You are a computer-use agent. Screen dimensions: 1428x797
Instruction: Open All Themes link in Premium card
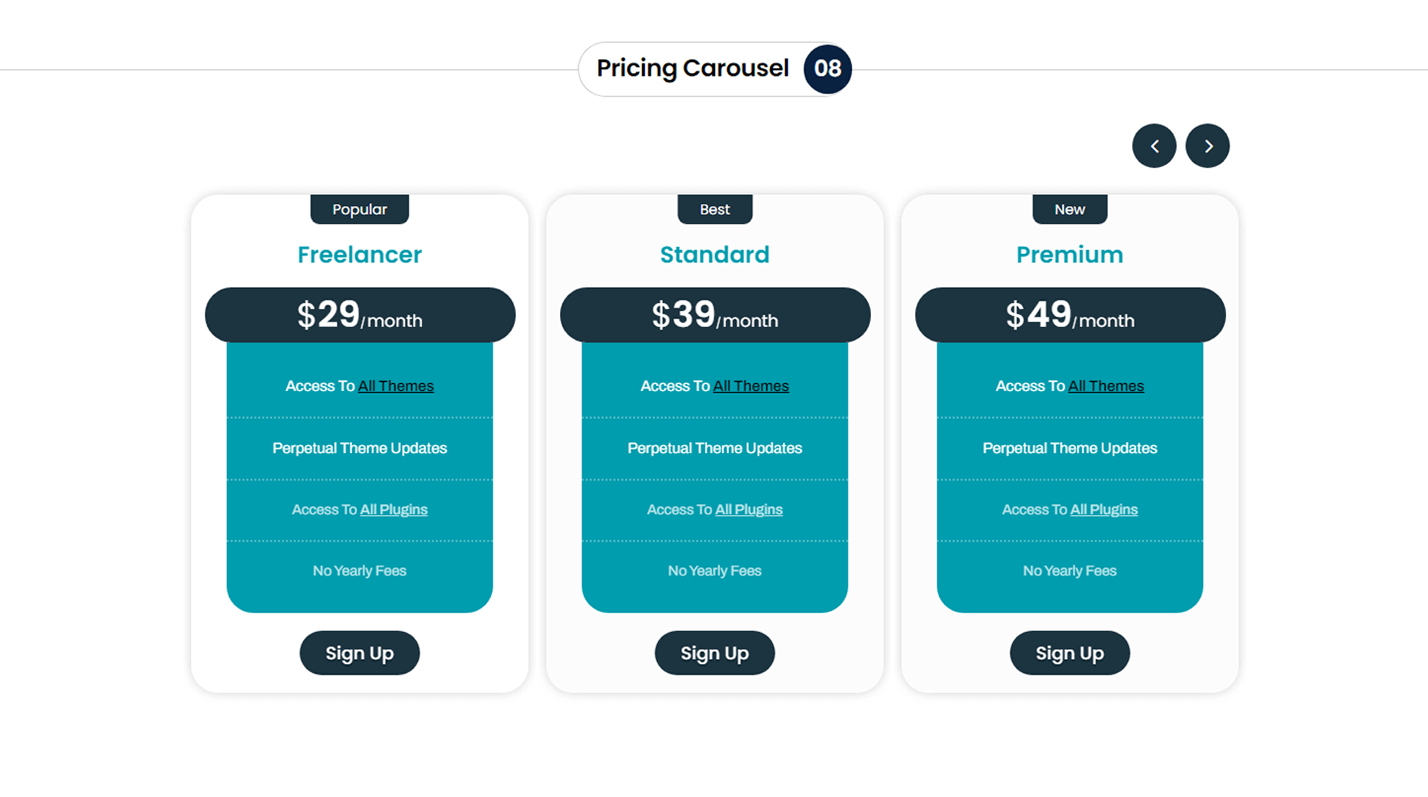[x=1106, y=386]
